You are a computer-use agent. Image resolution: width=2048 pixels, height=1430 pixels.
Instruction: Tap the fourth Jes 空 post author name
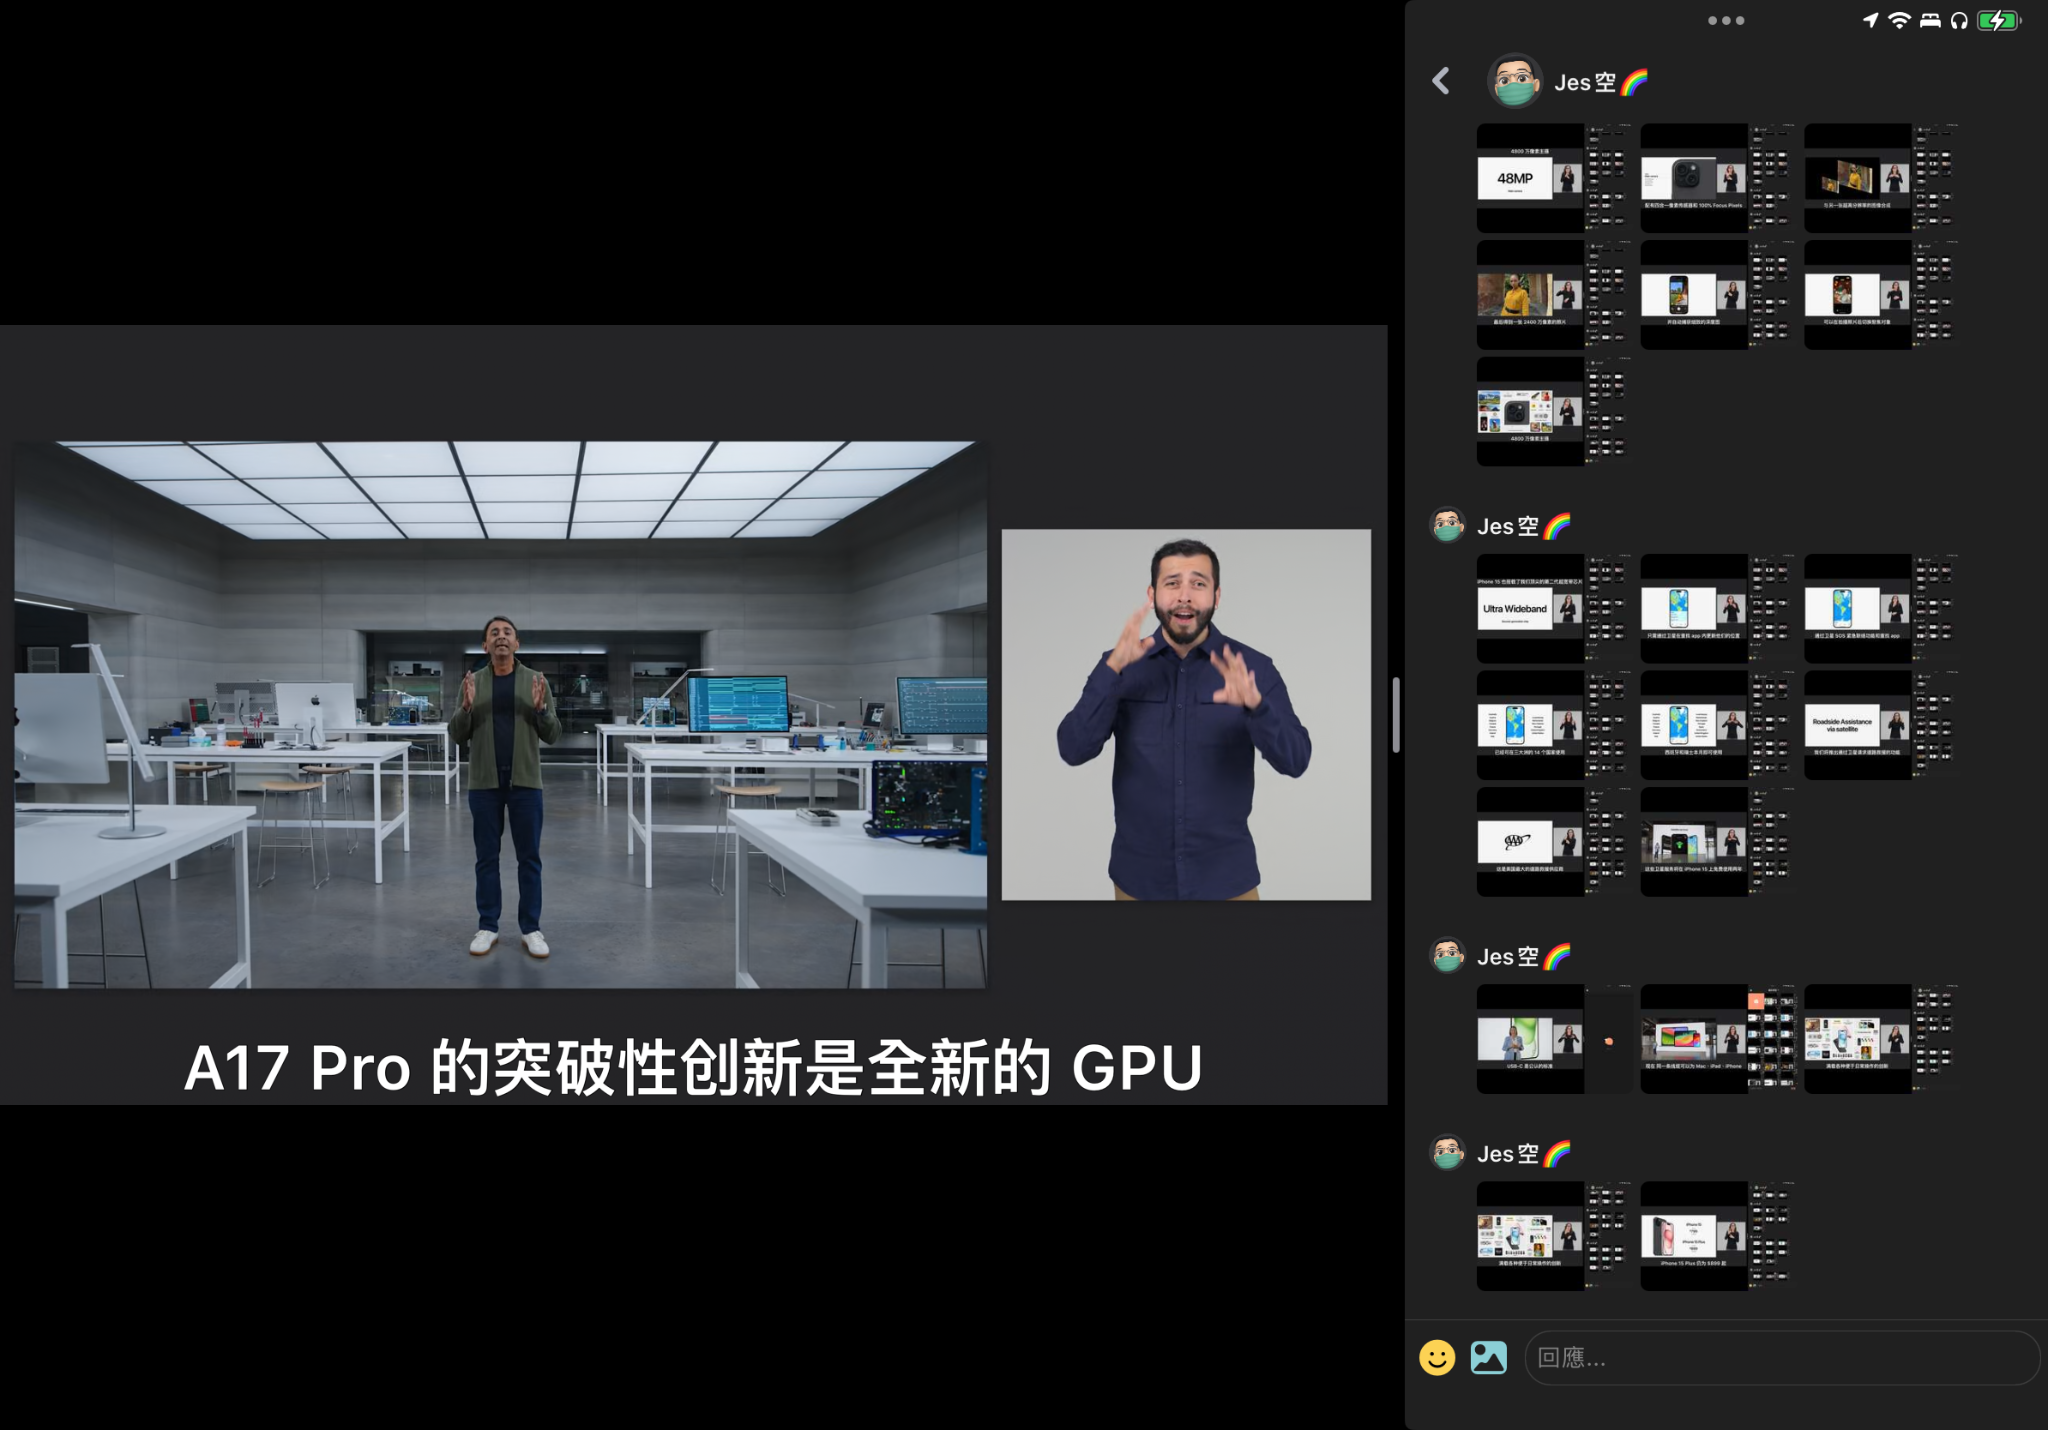(1524, 1153)
